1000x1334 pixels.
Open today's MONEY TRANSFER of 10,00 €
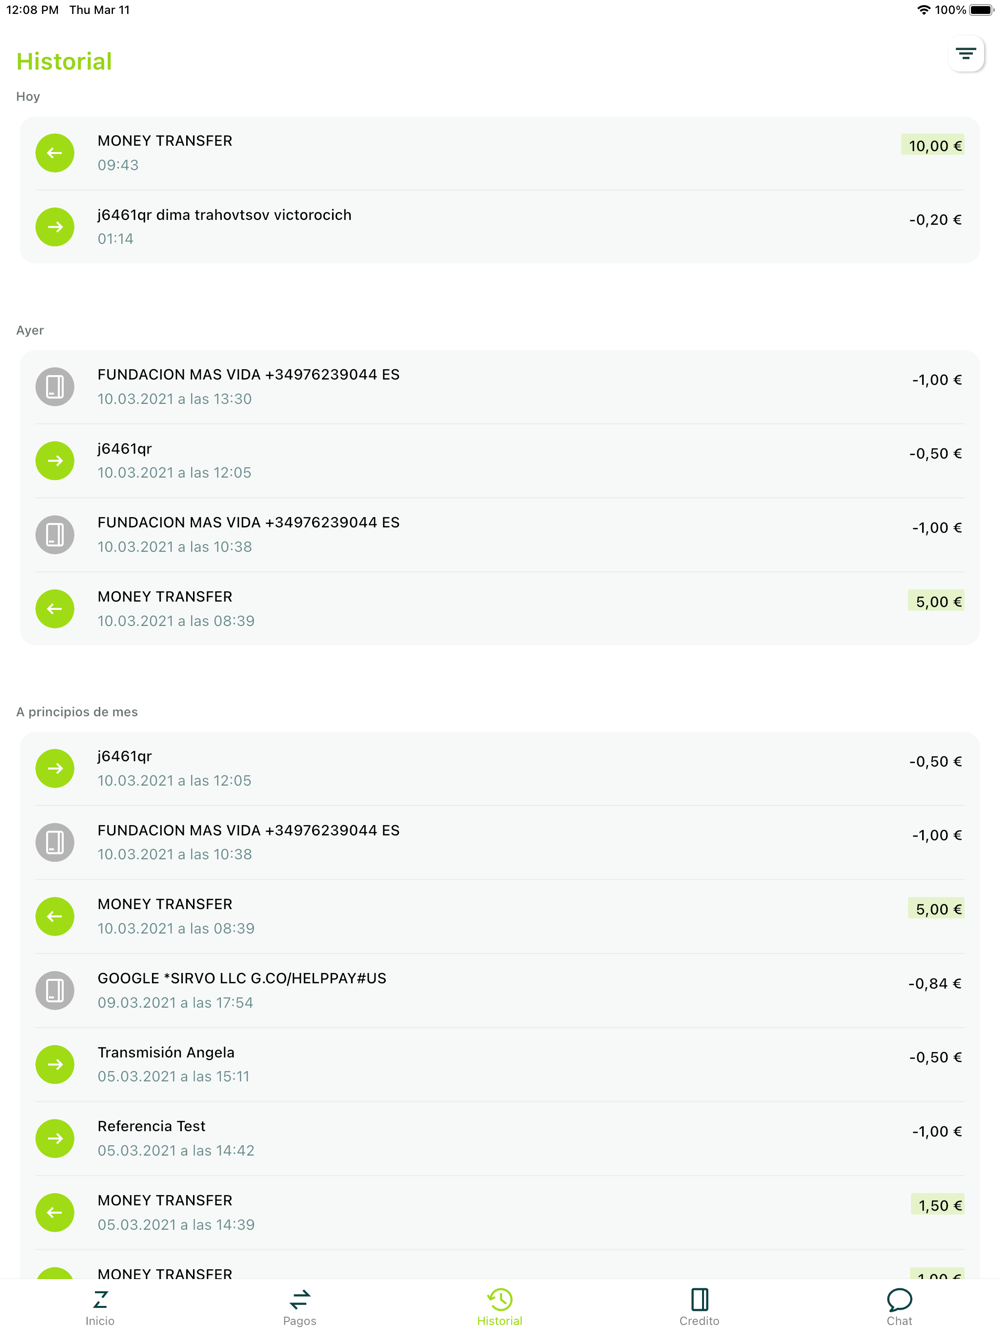coord(500,153)
